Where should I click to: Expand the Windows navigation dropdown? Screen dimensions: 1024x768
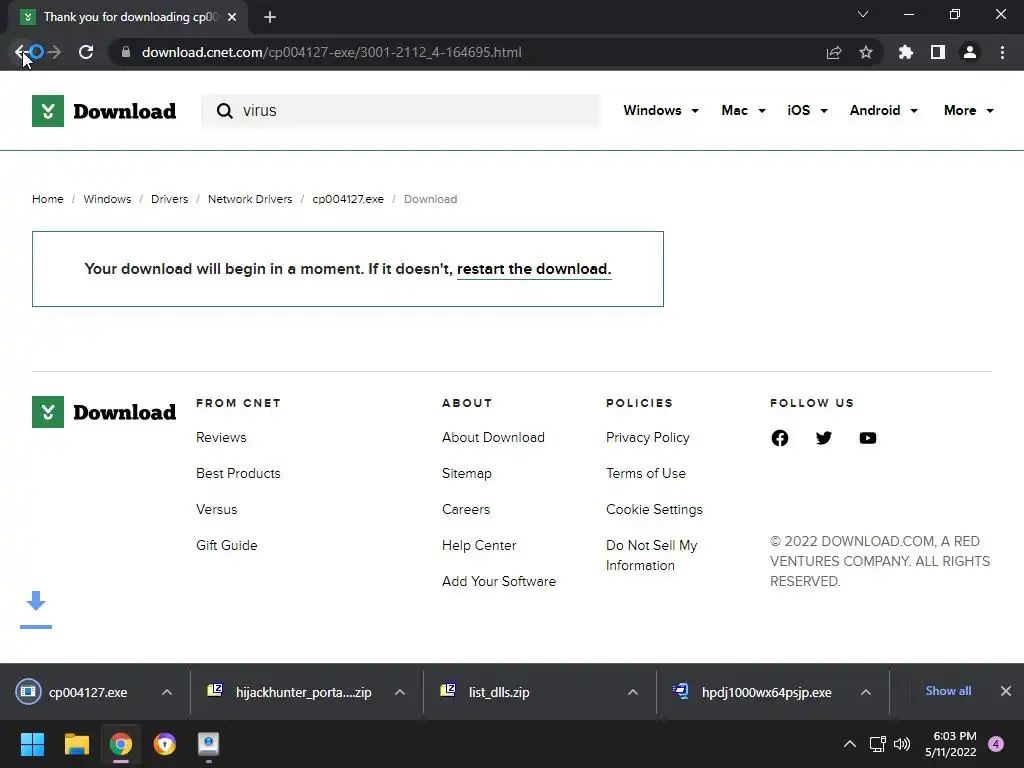pos(661,110)
